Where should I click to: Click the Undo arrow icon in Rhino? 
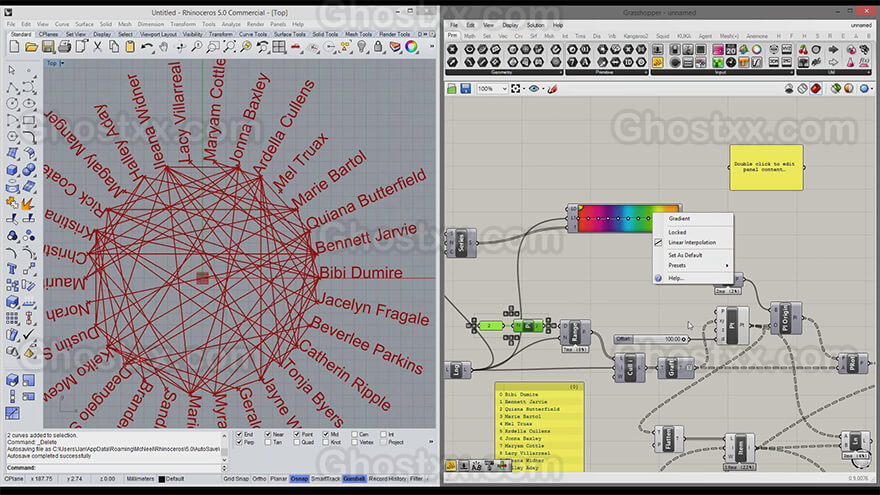(147, 47)
